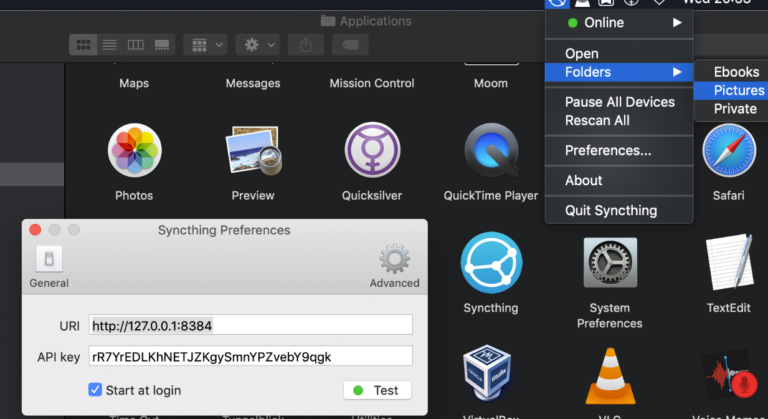Open the Safari compass icon
Image resolution: width=768 pixels, height=419 pixels.
pos(728,151)
